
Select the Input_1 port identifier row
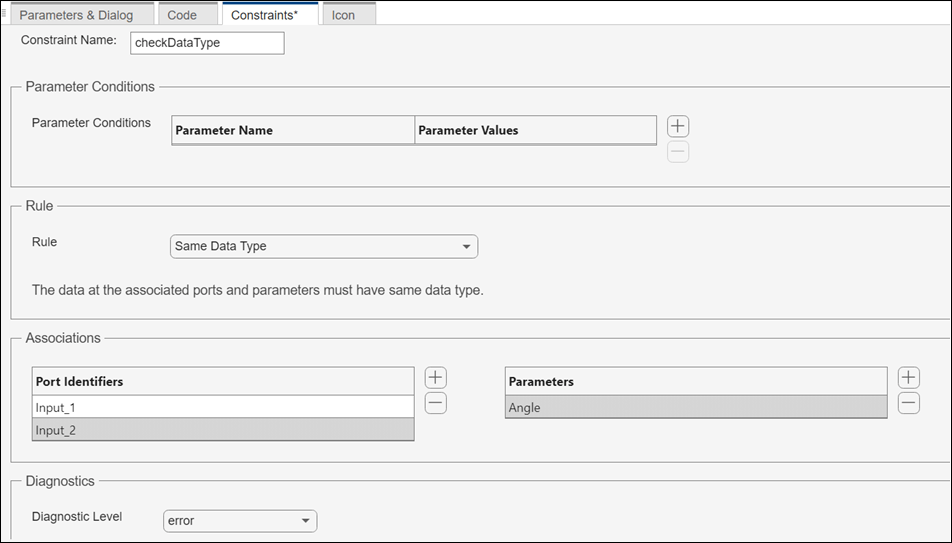tap(222, 407)
